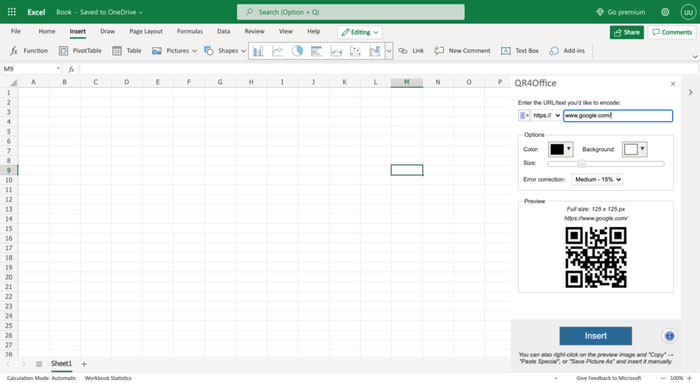
Task: Select the Sheet1 tab
Action: point(61,364)
